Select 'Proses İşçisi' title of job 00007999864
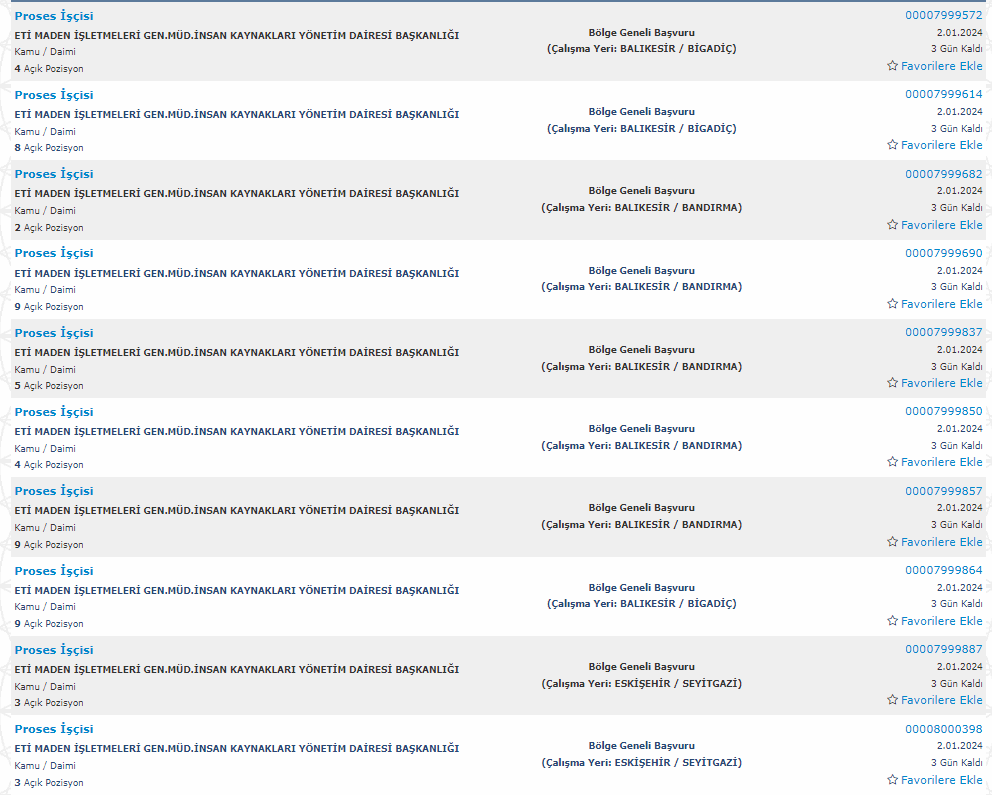992x795 pixels. (x=54, y=571)
